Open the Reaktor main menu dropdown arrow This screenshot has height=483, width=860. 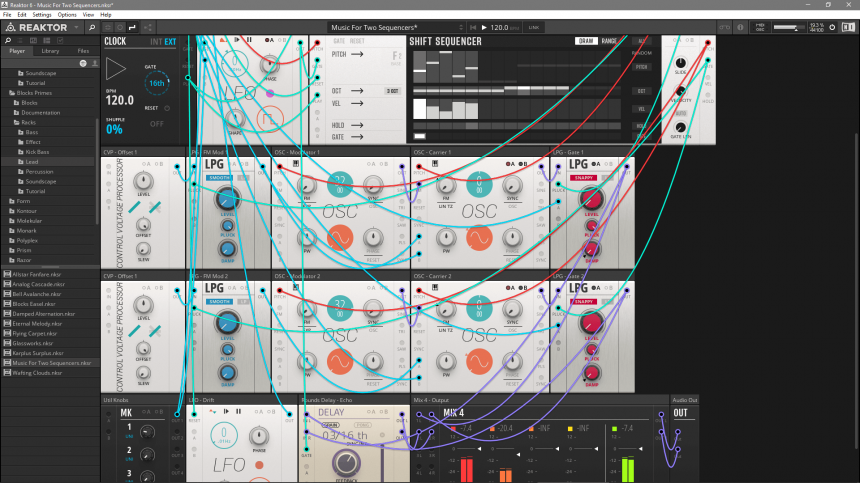click(x=76, y=27)
